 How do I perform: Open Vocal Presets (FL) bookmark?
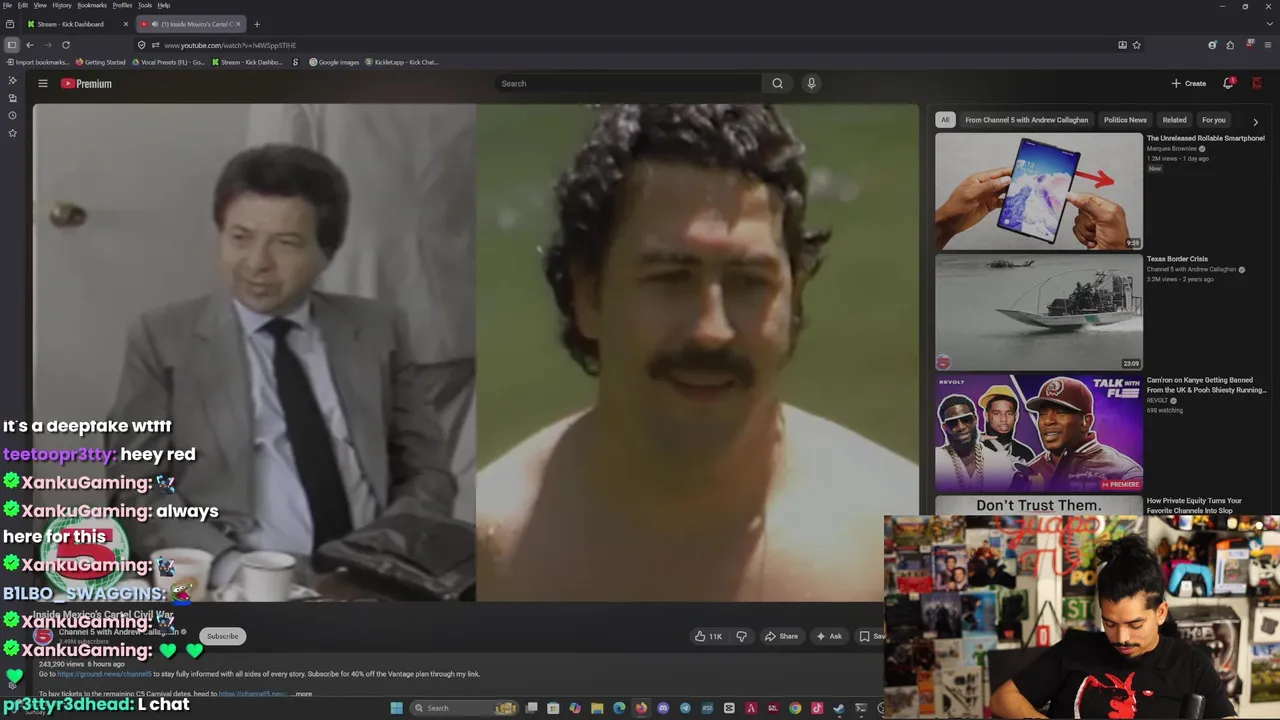click(167, 62)
